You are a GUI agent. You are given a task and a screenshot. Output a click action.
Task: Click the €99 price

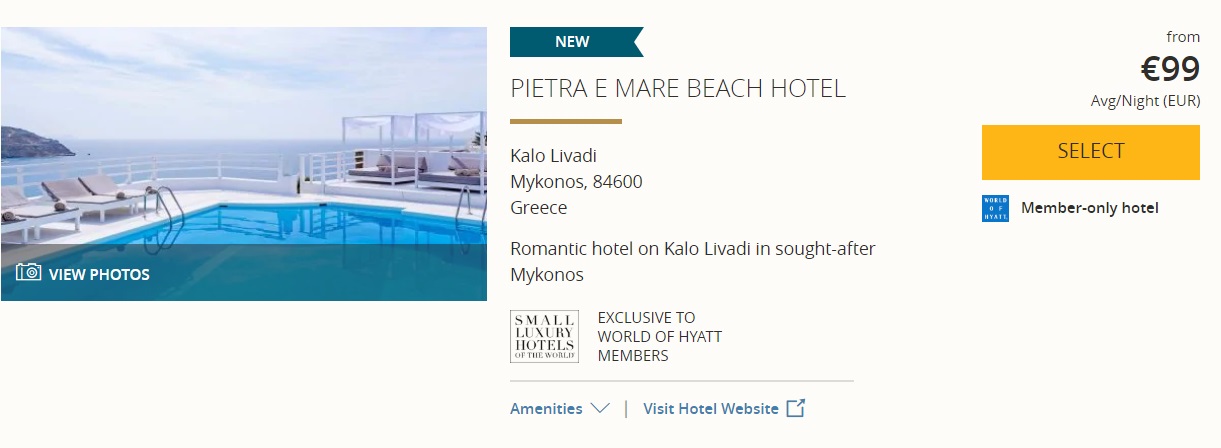1170,69
